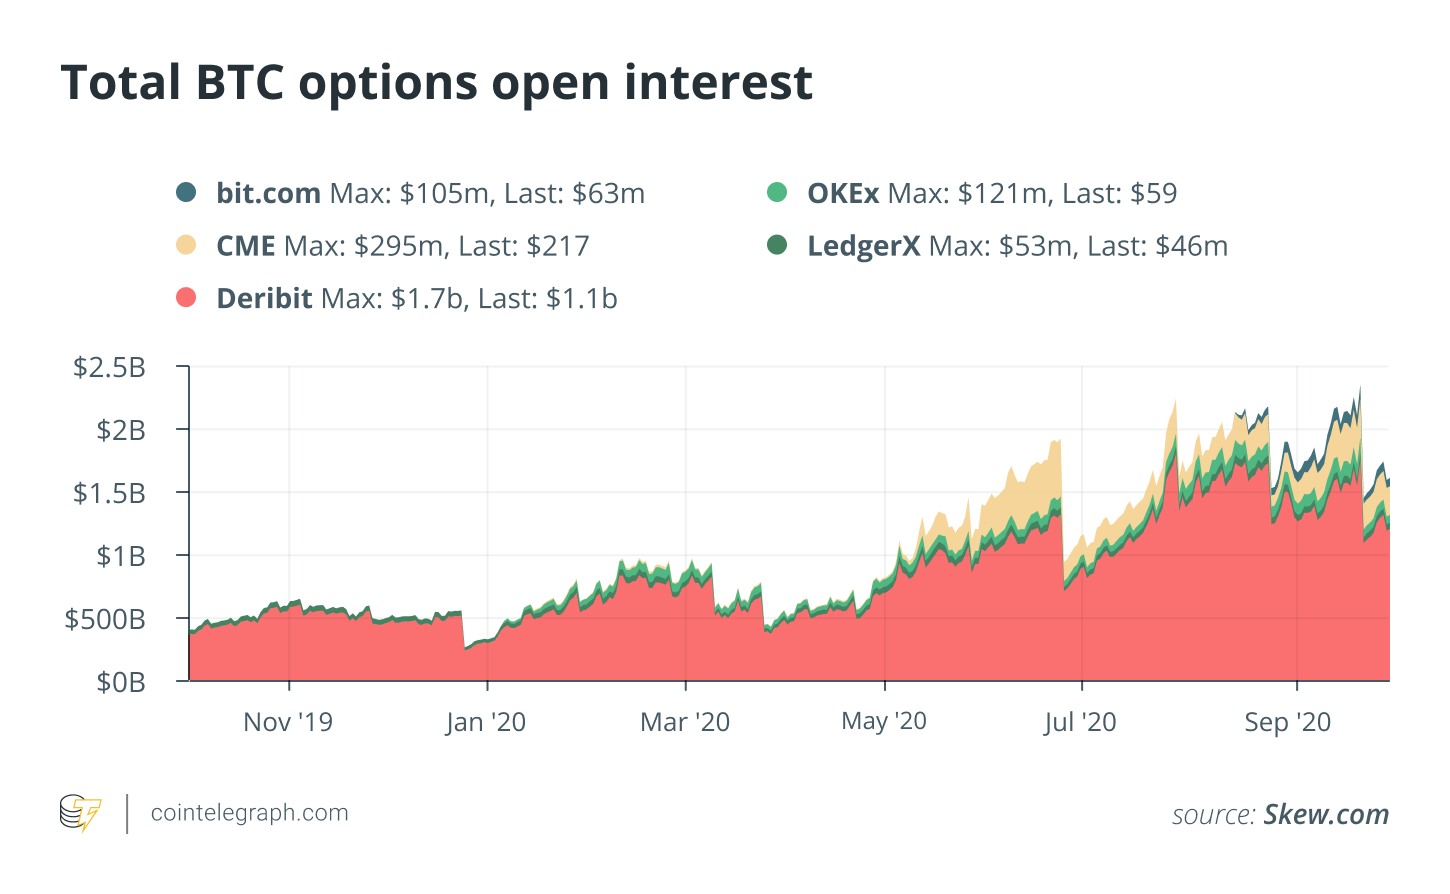Screen dimensions: 1450x894
Task: Click the May '20 axis label
Action: (884, 721)
